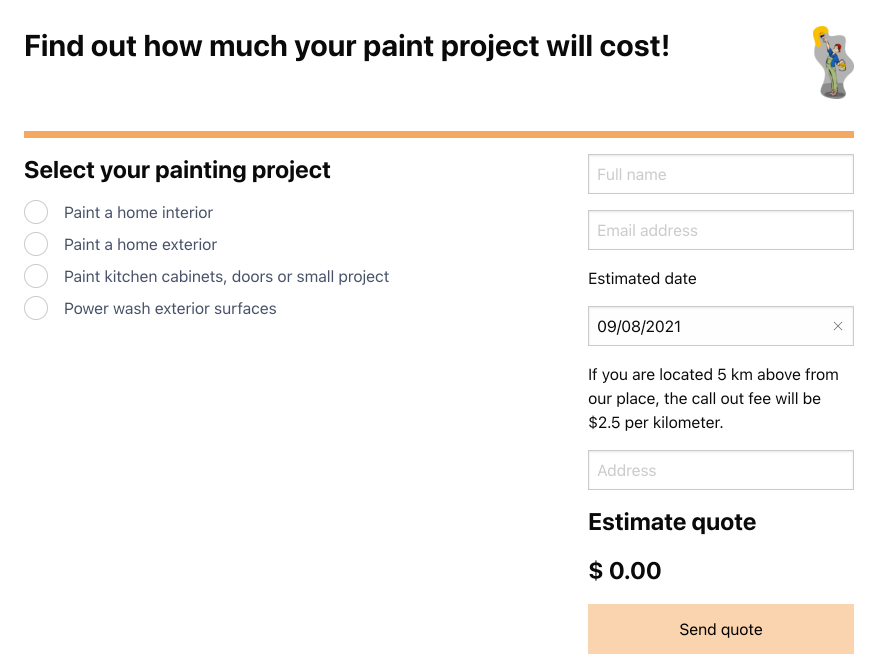The width and height of the screenshot is (880, 660).
Task: Focus the Full name input field
Action: [721, 174]
